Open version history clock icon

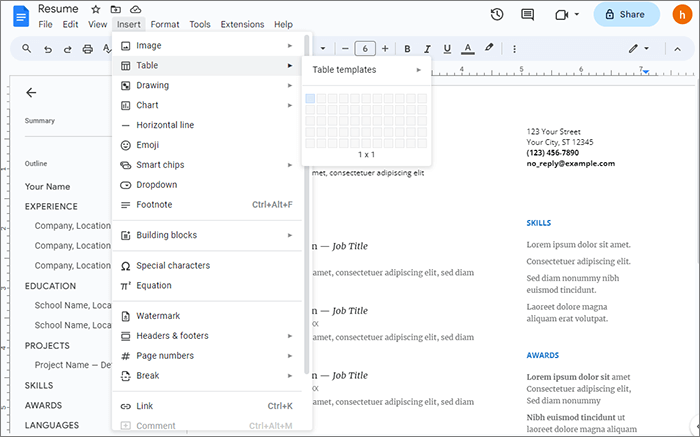497,14
